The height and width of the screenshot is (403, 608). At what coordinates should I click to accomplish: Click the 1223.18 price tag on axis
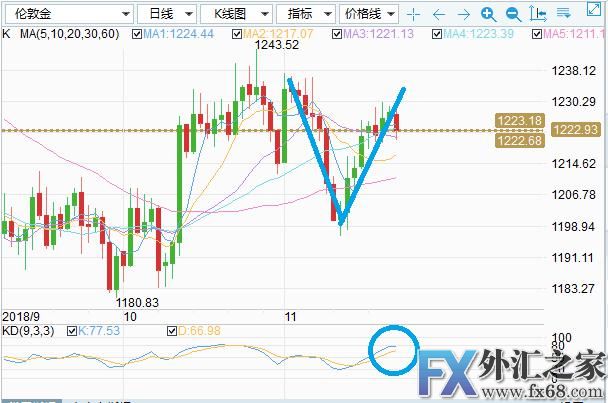(x=518, y=121)
